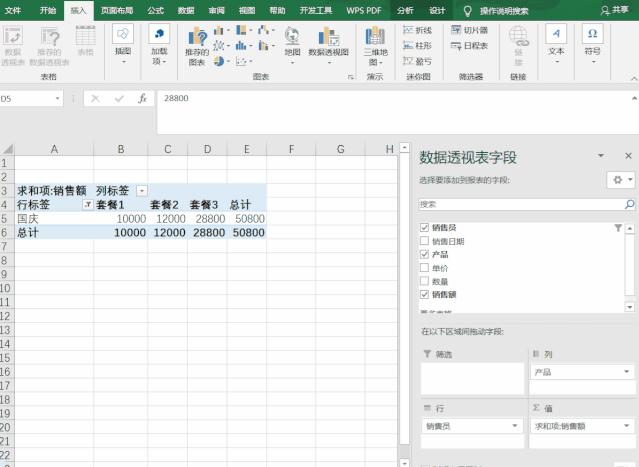
Task: Open the task pane options arrow
Action: point(601,156)
